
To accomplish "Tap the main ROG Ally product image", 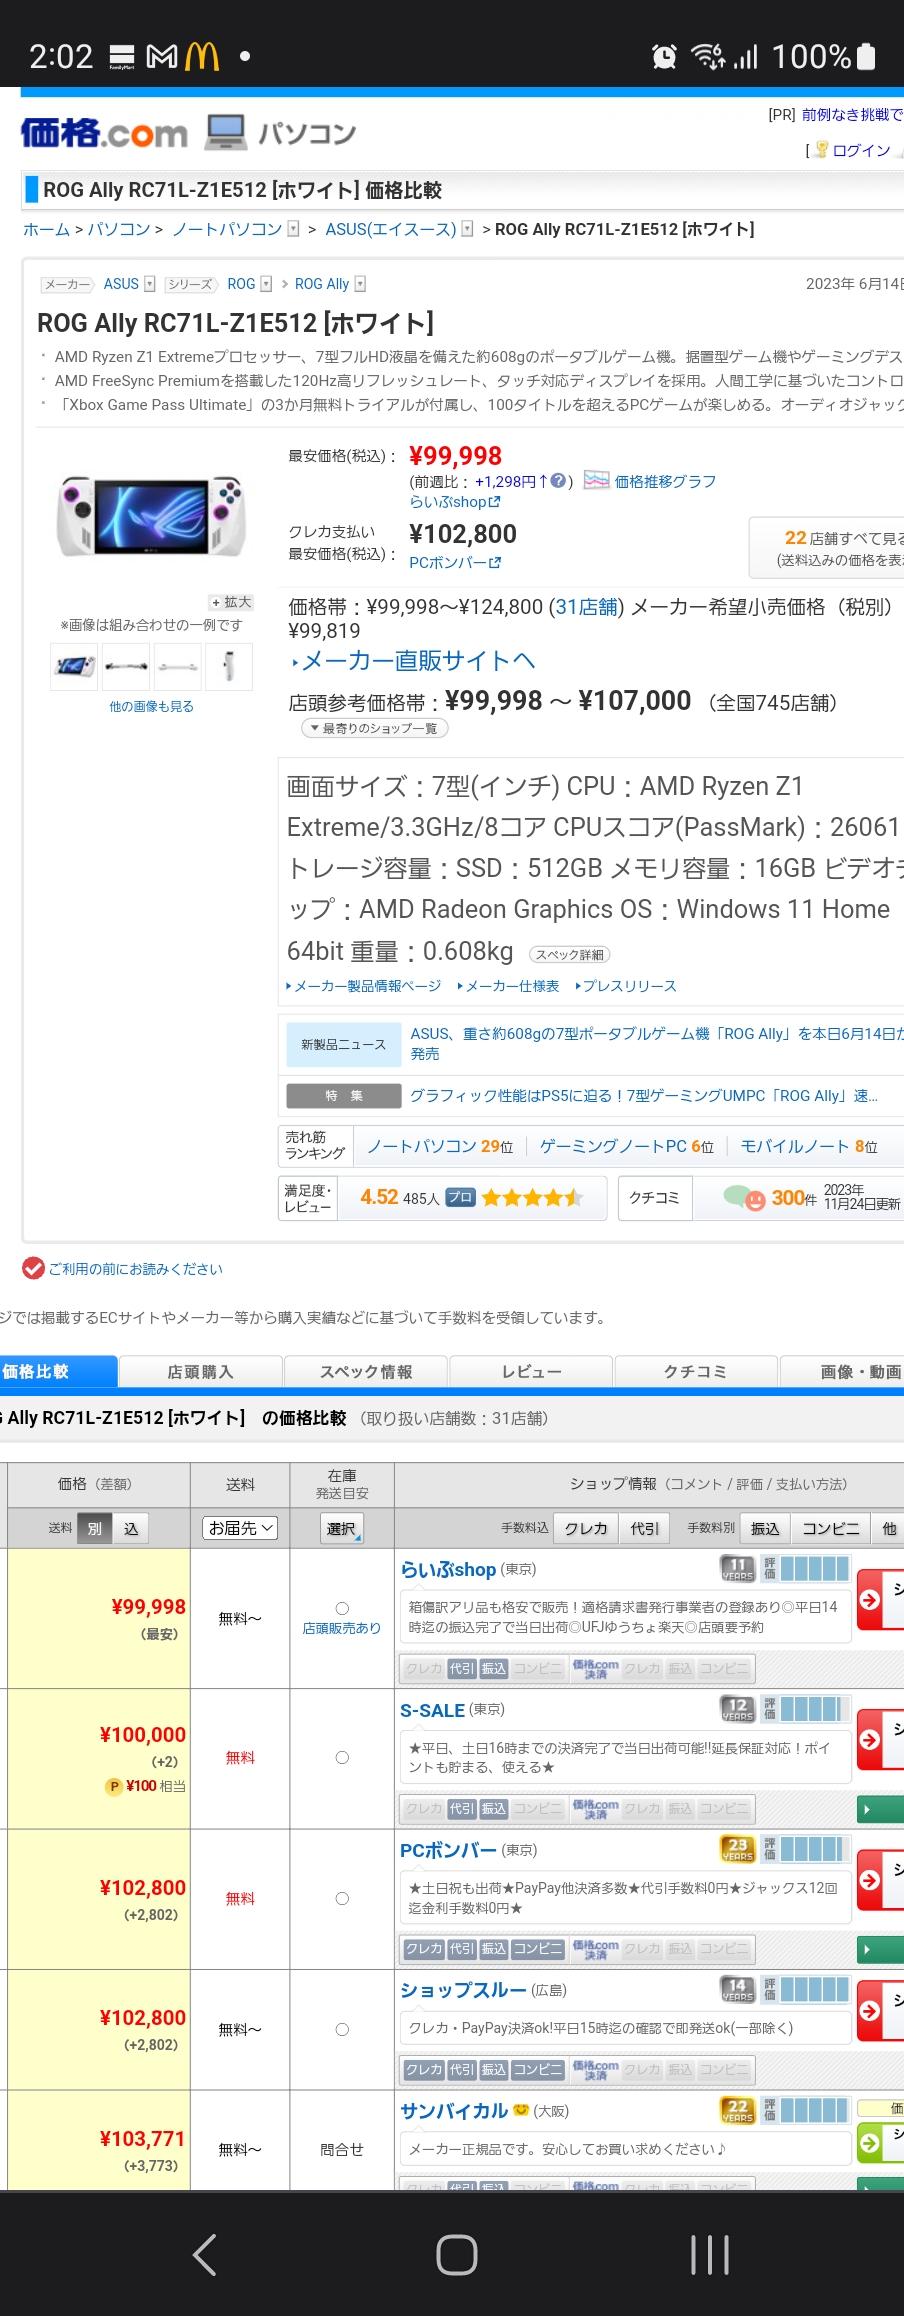I will 151,517.
